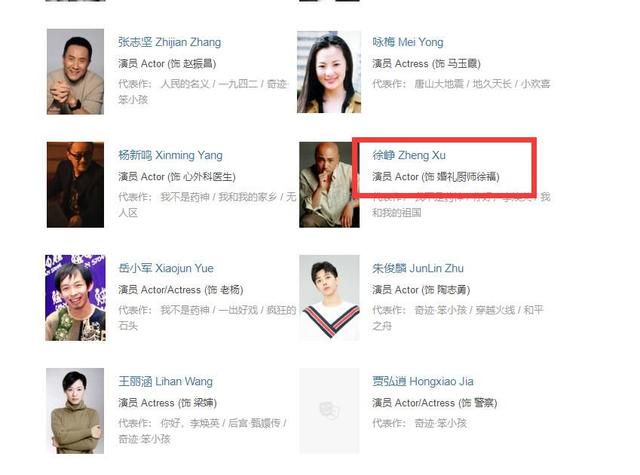Open the 徐峥 Zheng Xu name link

tap(409, 155)
